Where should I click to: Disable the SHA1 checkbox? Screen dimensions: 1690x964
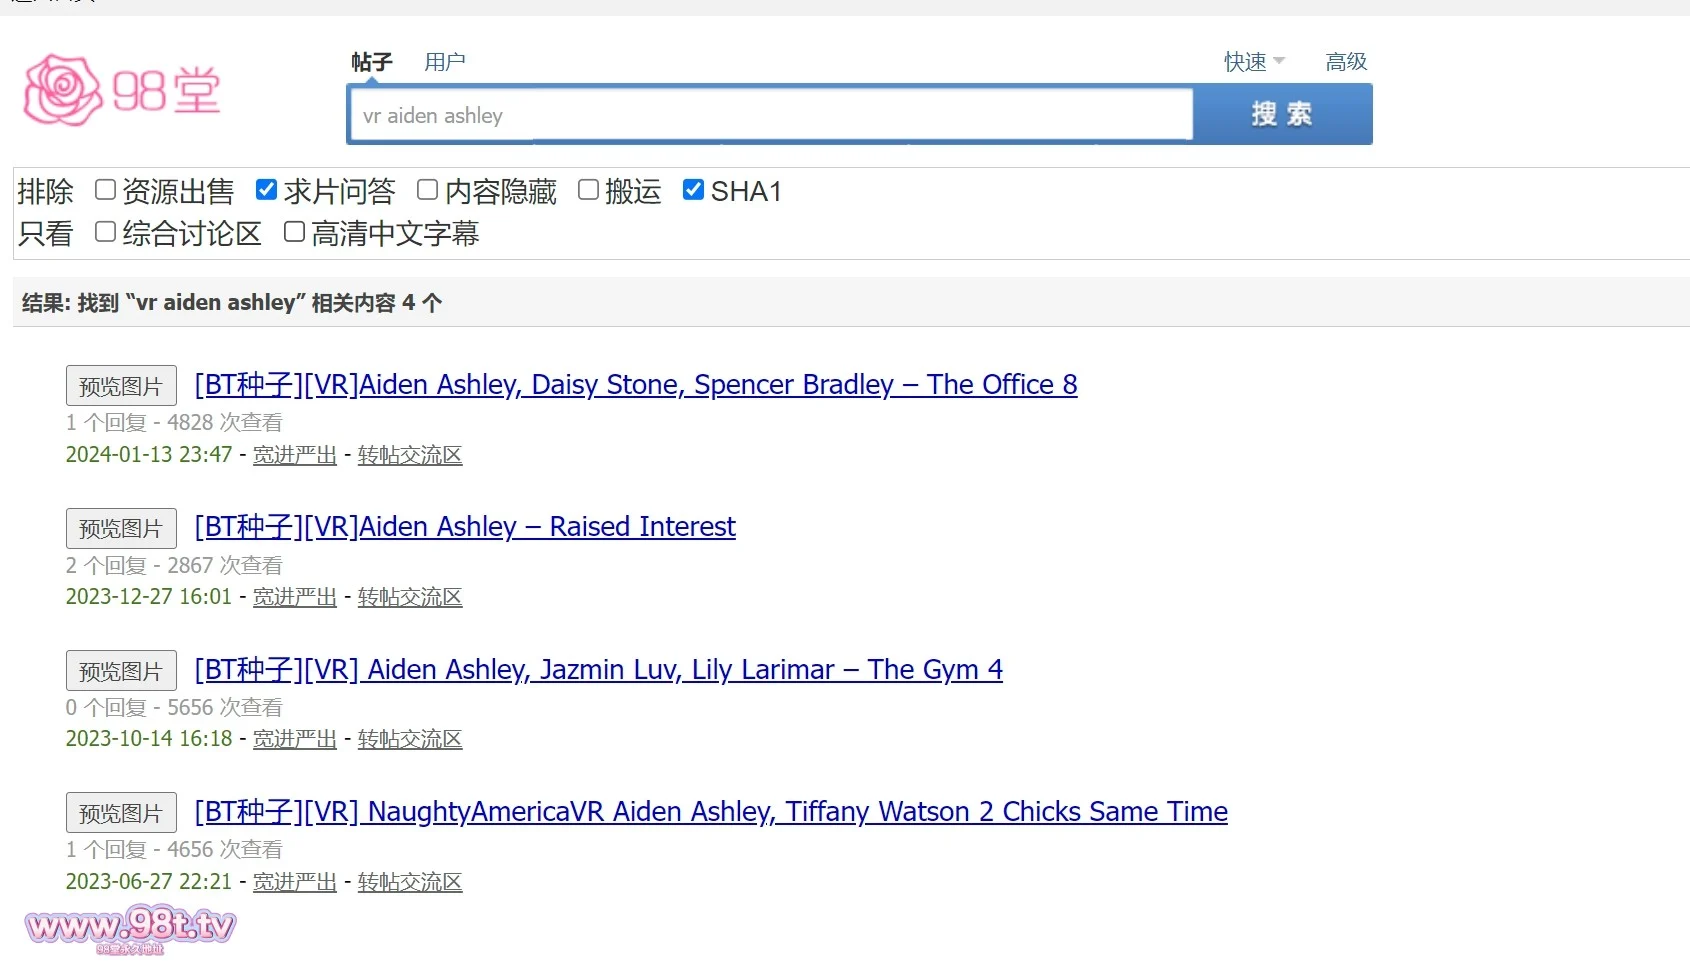point(693,190)
